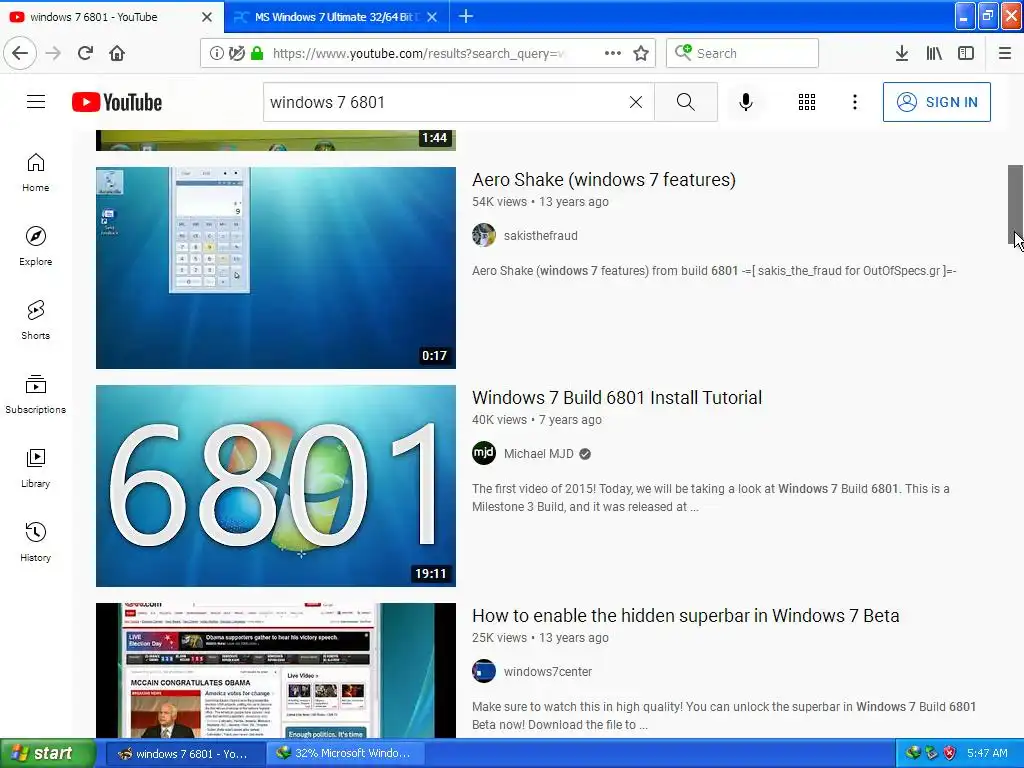The image size is (1024, 768).
Task: Reload the current page
Action: (86, 53)
